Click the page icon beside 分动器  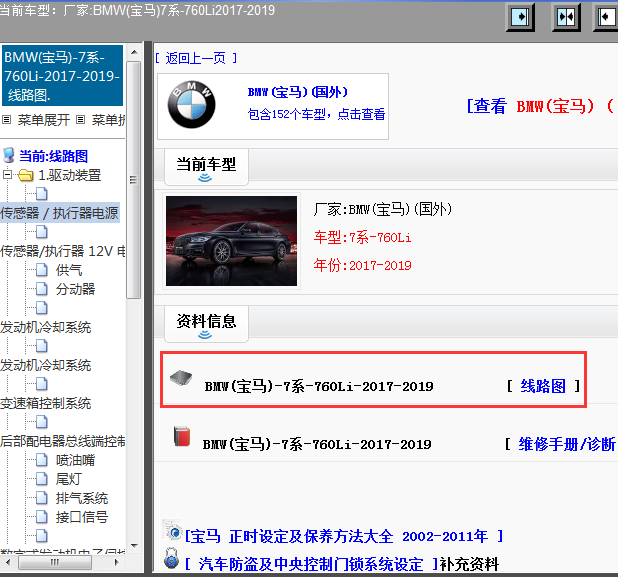coord(42,289)
